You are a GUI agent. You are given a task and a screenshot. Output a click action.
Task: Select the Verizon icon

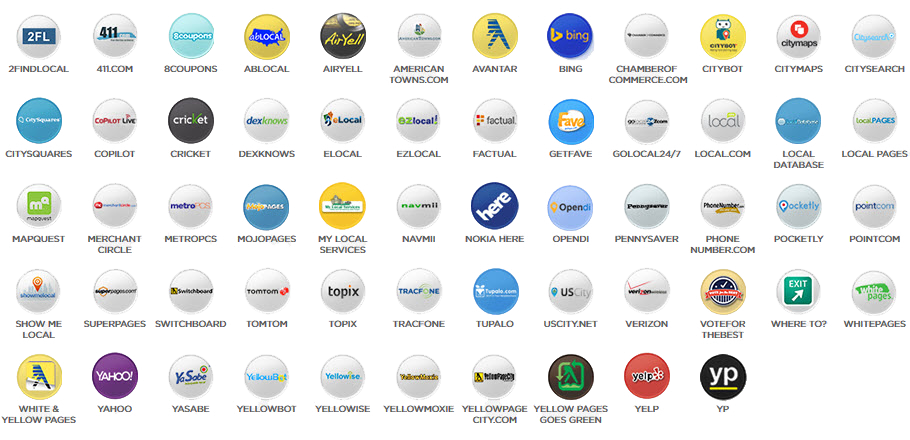pos(647,291)
